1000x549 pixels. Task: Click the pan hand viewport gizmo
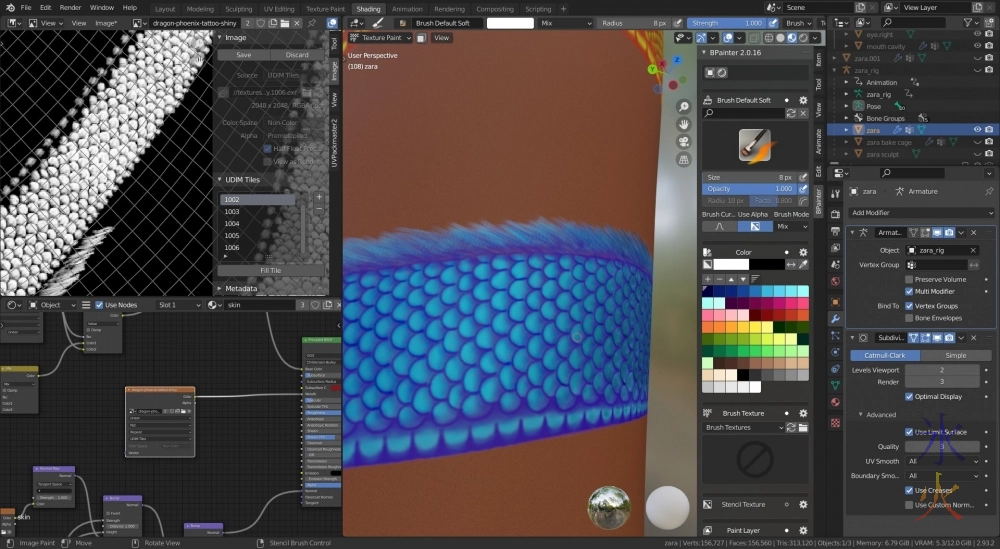click(684, 124)
